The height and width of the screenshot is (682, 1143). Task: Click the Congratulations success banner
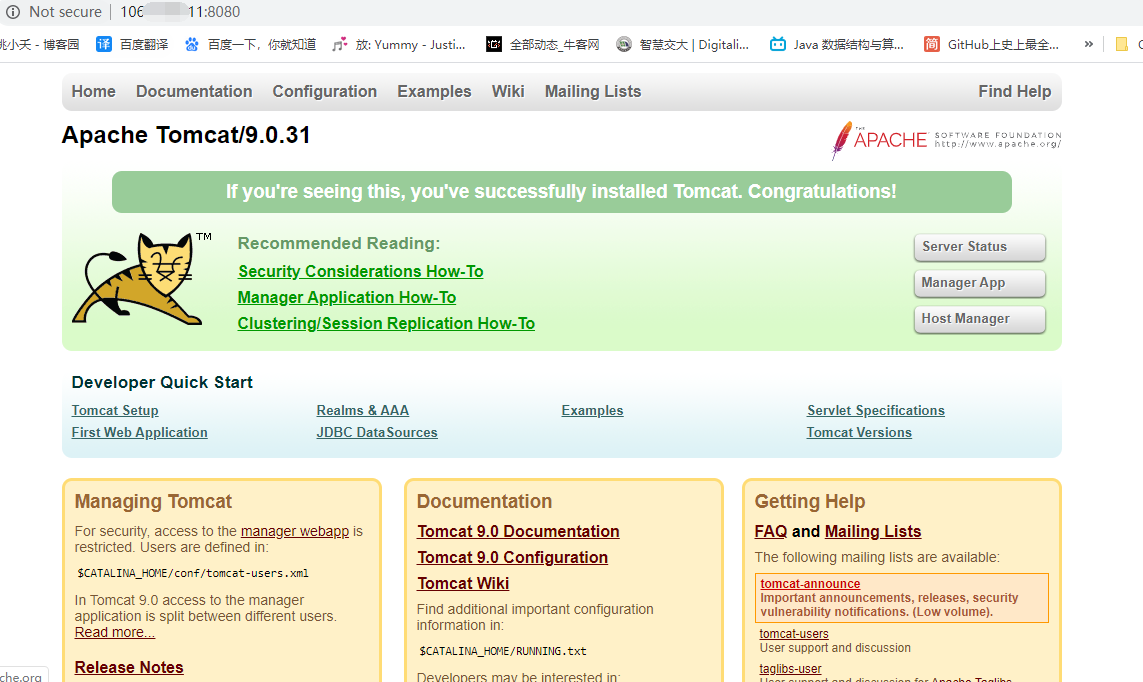pos(561,192)
